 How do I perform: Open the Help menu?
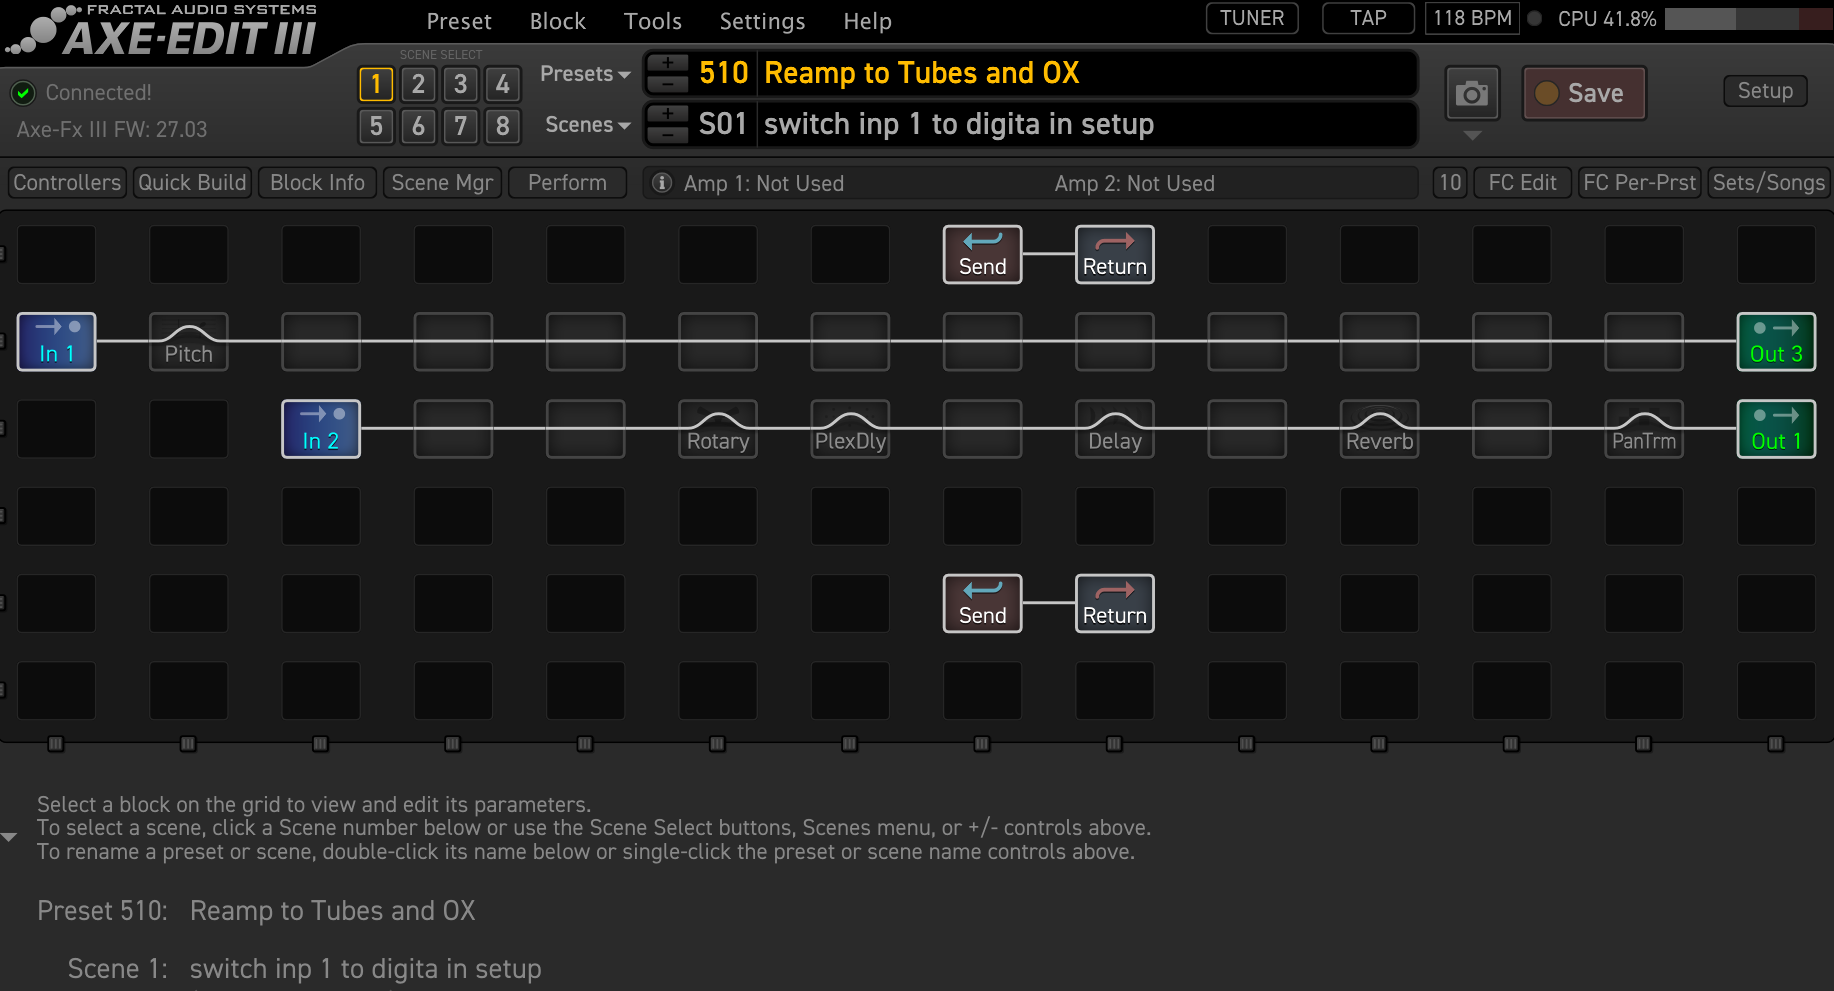pos(867,21)
